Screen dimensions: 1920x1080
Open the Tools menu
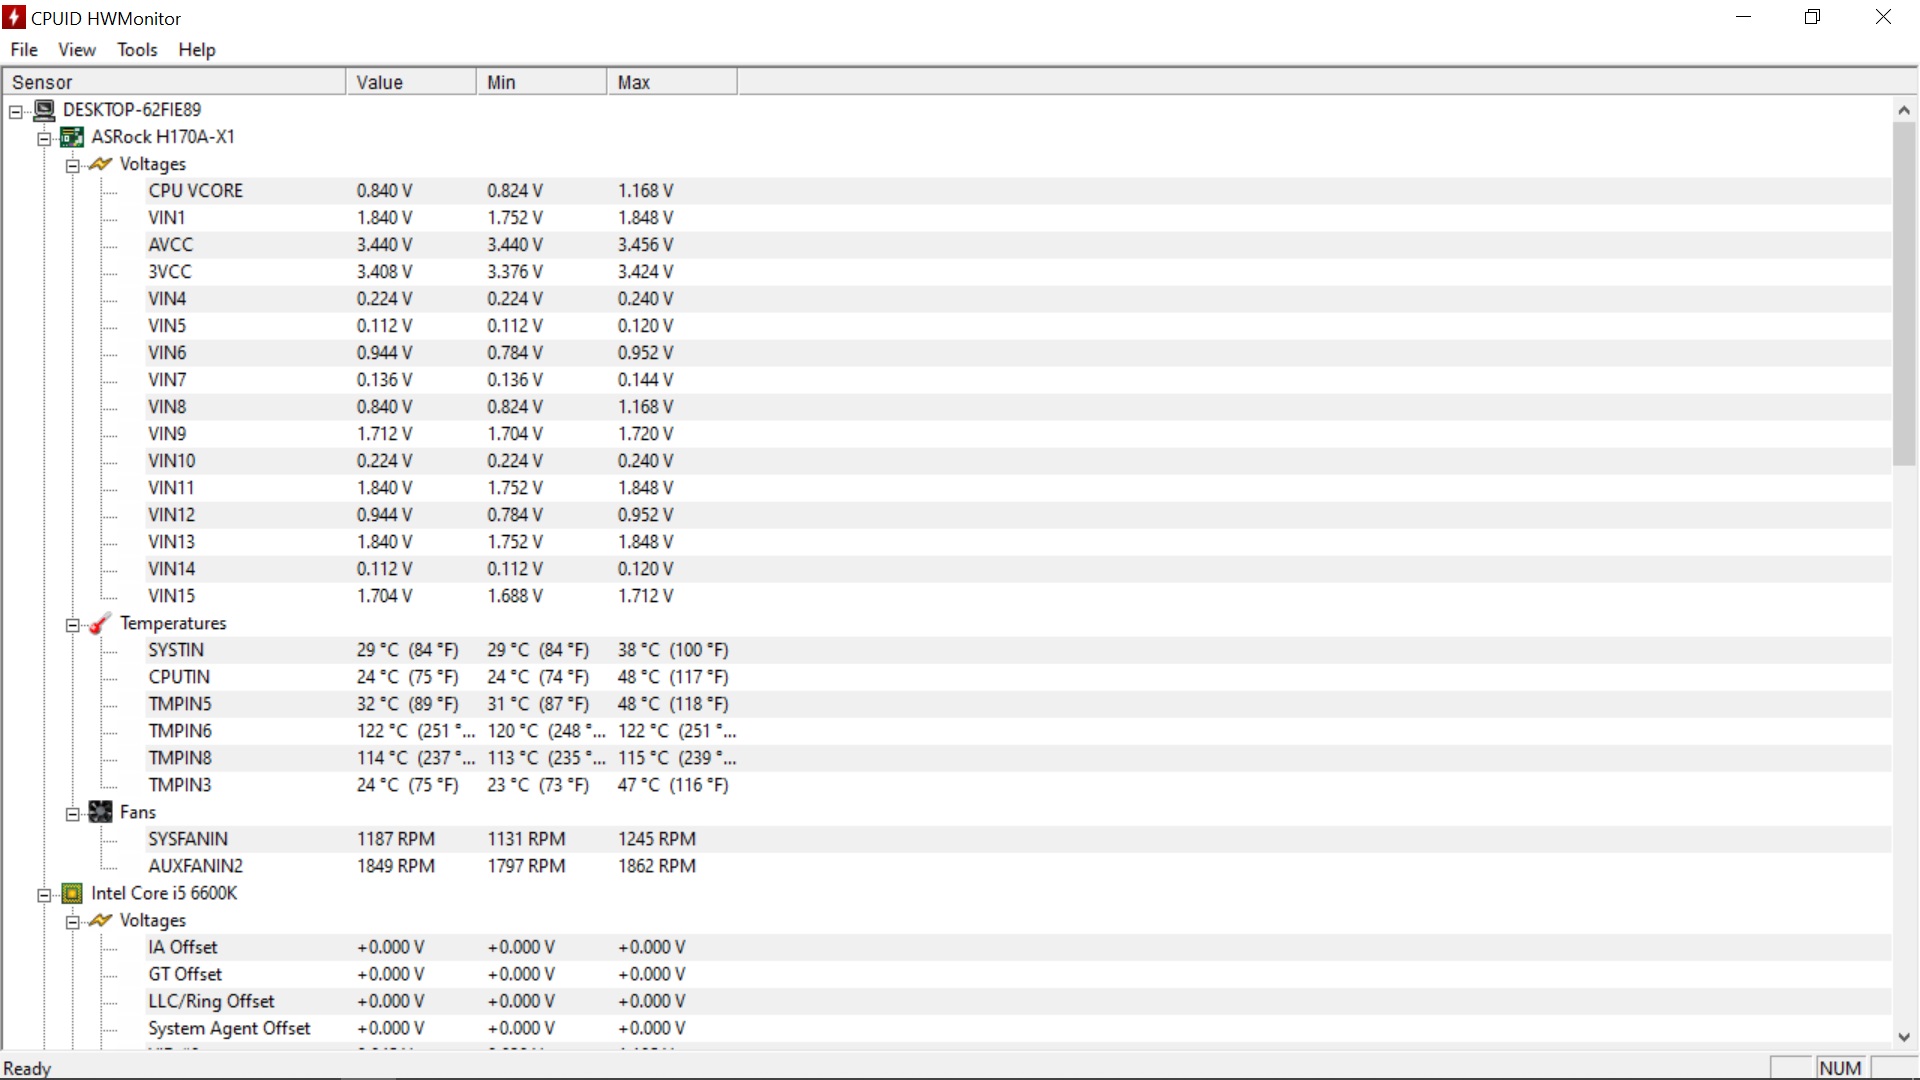137,50
